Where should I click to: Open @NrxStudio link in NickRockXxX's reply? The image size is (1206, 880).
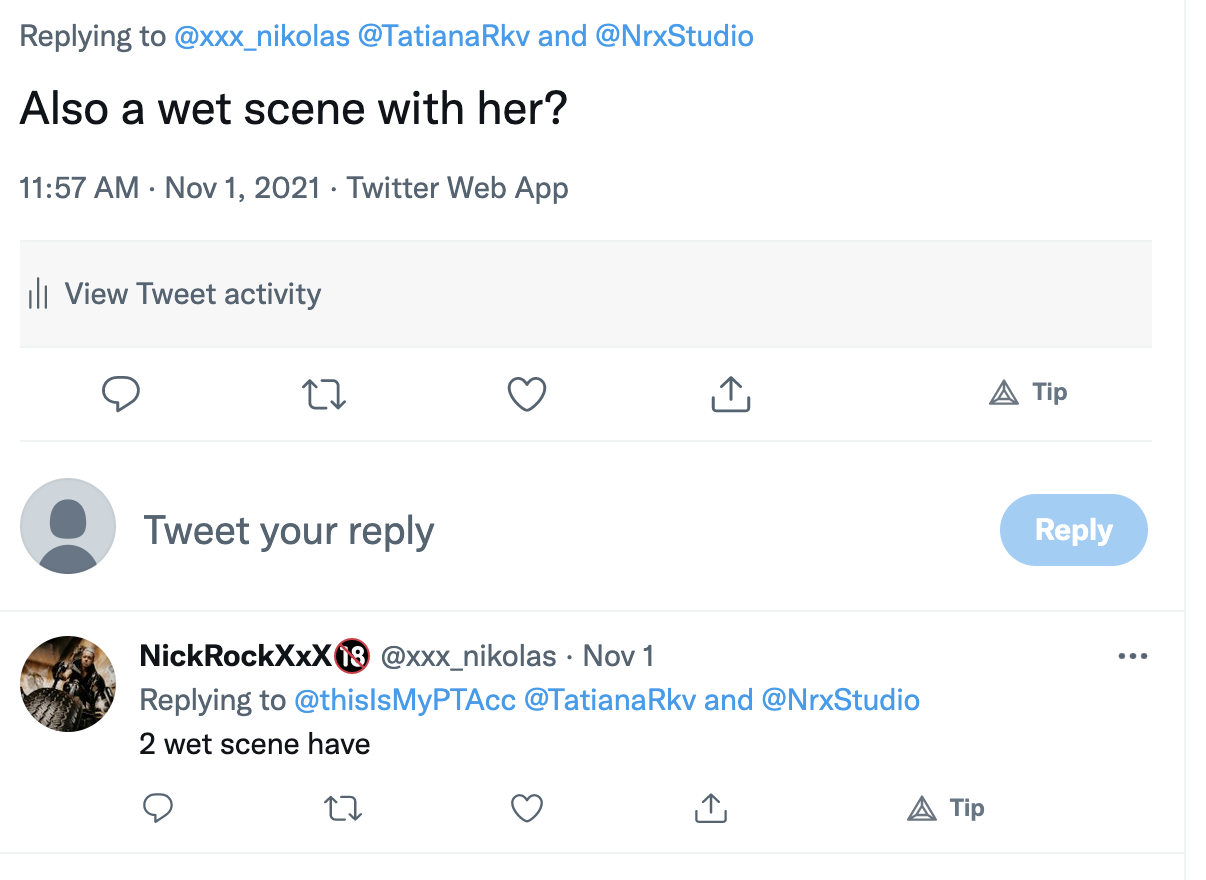coord(840,700)
